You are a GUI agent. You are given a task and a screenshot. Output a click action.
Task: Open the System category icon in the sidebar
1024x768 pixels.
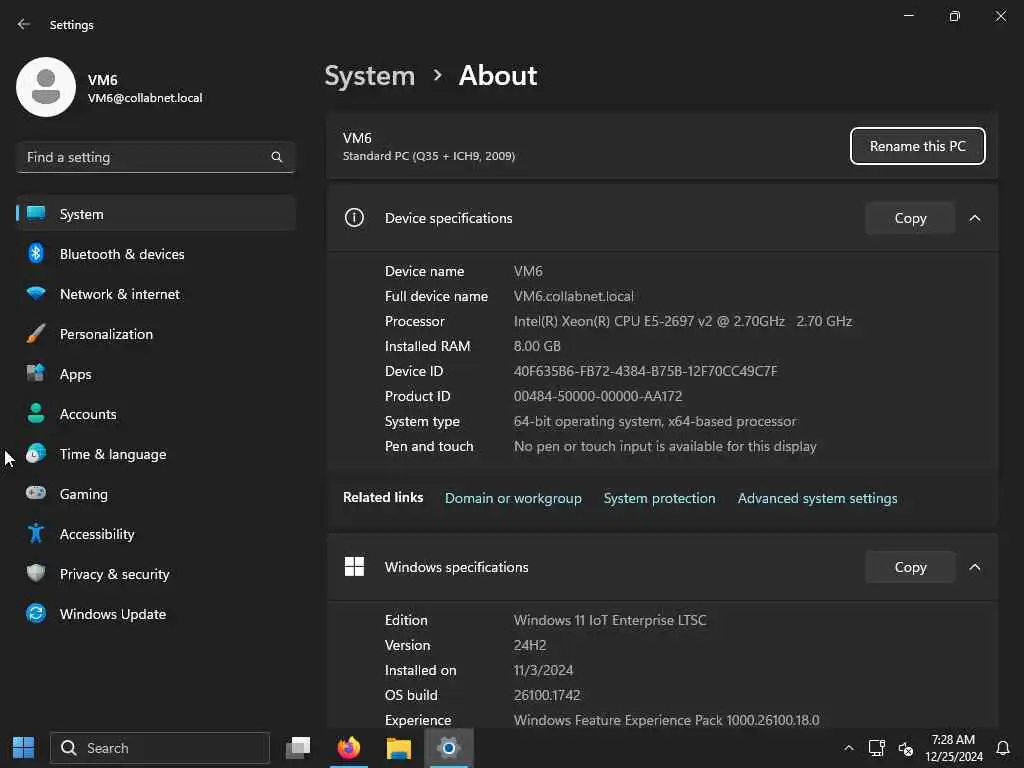pyautogui.click(x=36, y=214)
